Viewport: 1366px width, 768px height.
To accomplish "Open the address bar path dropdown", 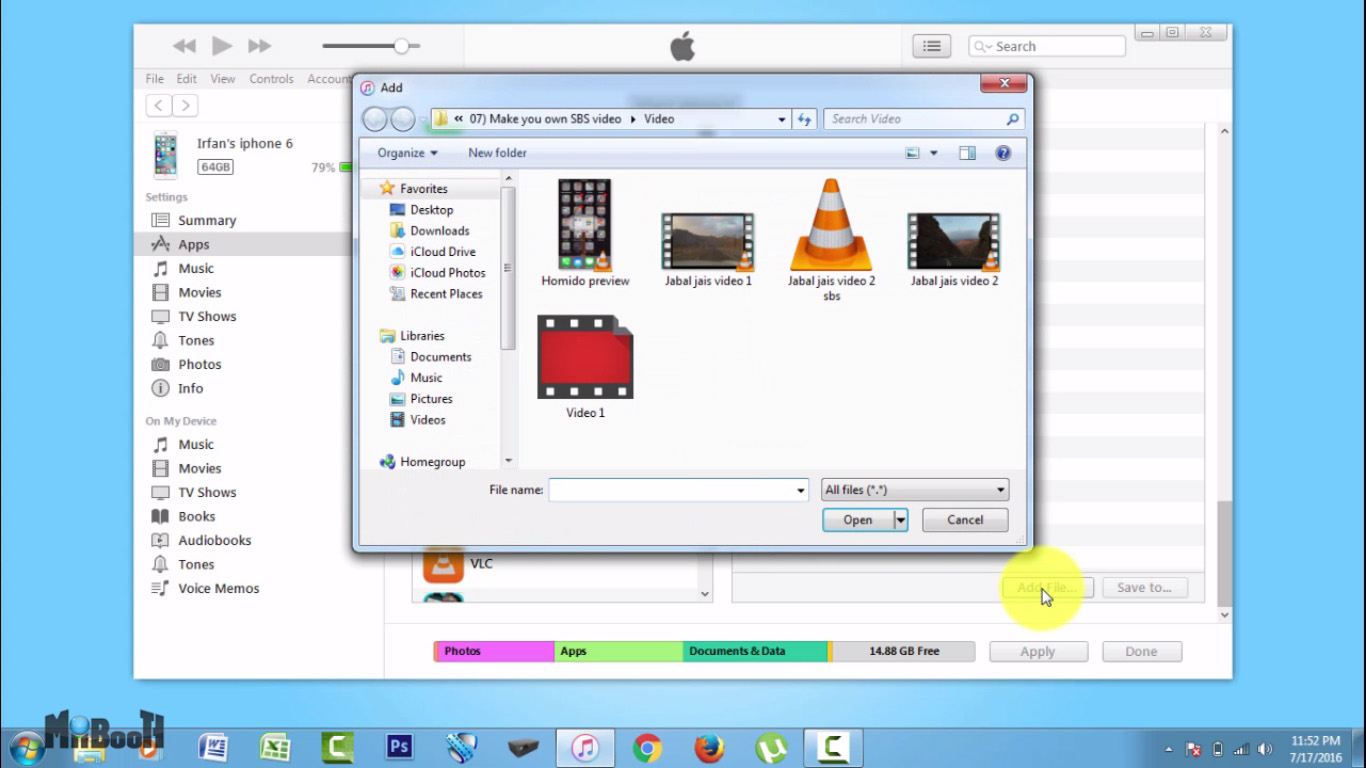I will tap(782, 119).
